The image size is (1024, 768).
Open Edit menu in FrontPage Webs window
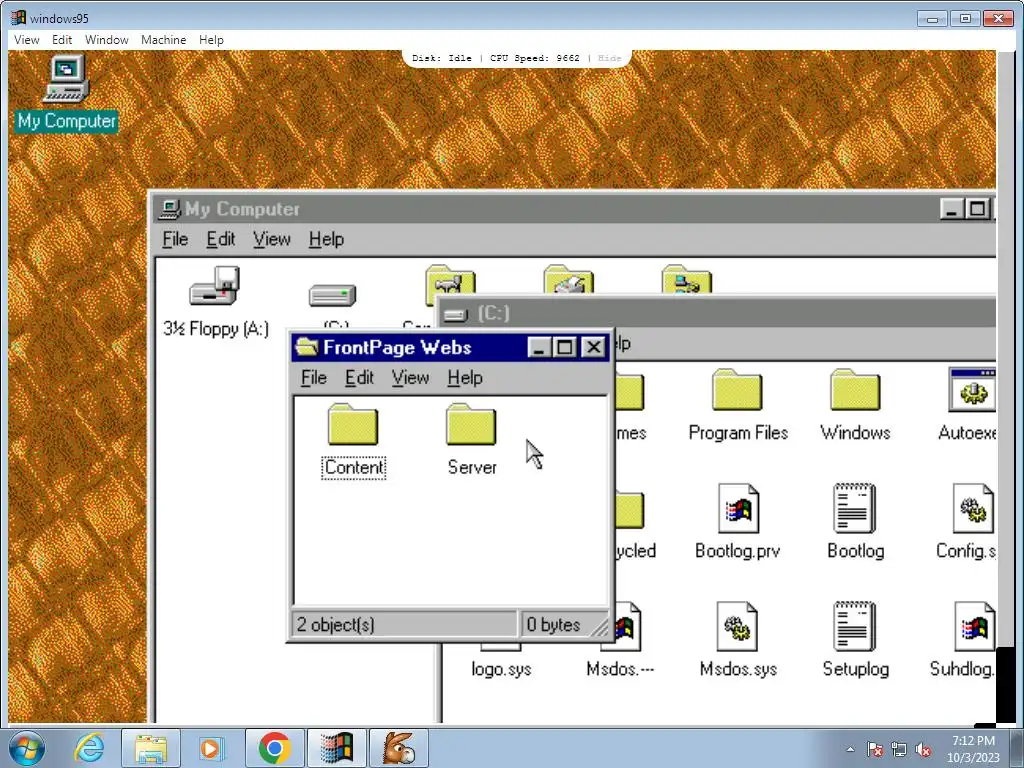(359, 377)
